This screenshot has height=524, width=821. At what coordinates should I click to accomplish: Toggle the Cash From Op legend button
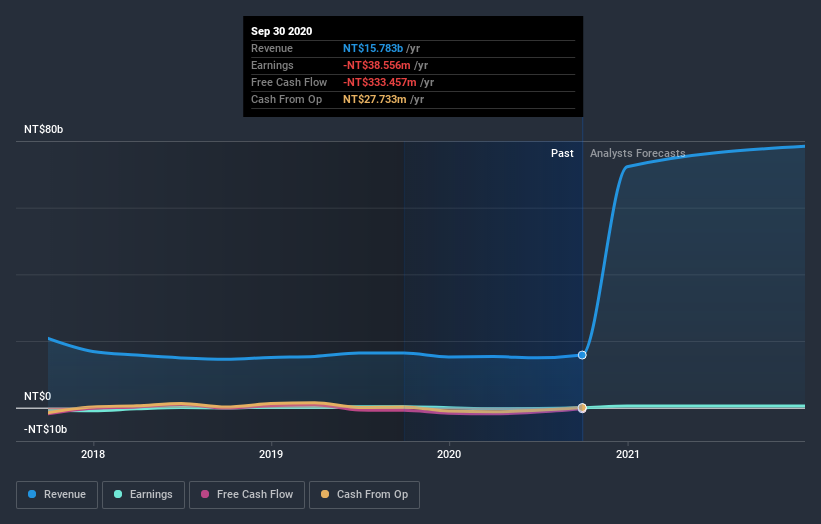364,495
